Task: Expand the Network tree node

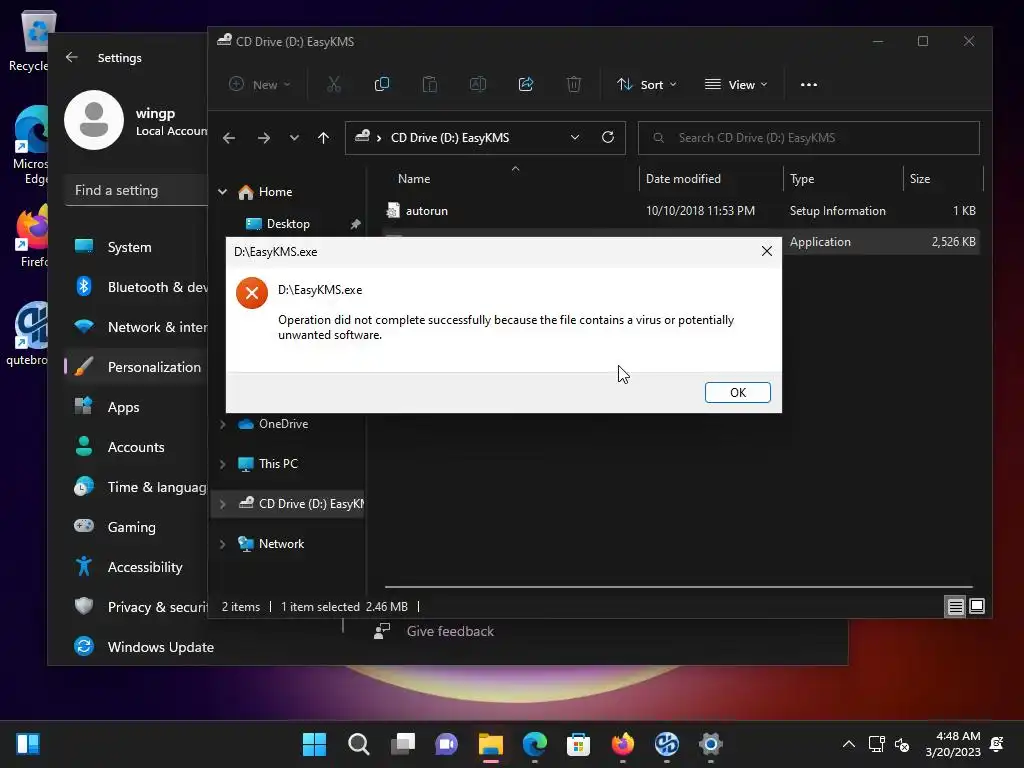Action: point(223,544)
